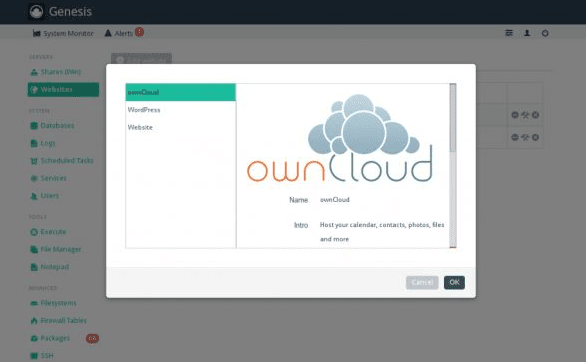586x362 pixels.
Task: Click the ownCloud logo image
Action: click(340, 138)
